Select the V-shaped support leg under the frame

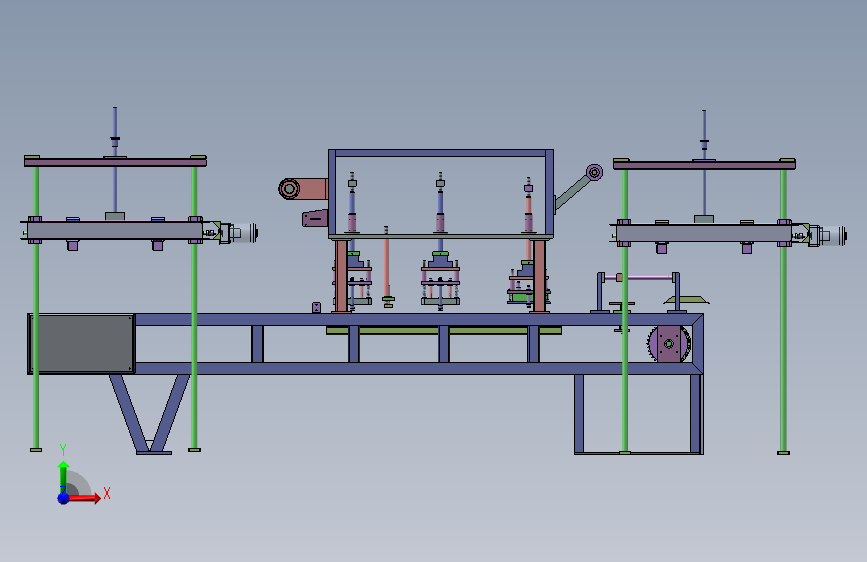[x=150, y=414]
